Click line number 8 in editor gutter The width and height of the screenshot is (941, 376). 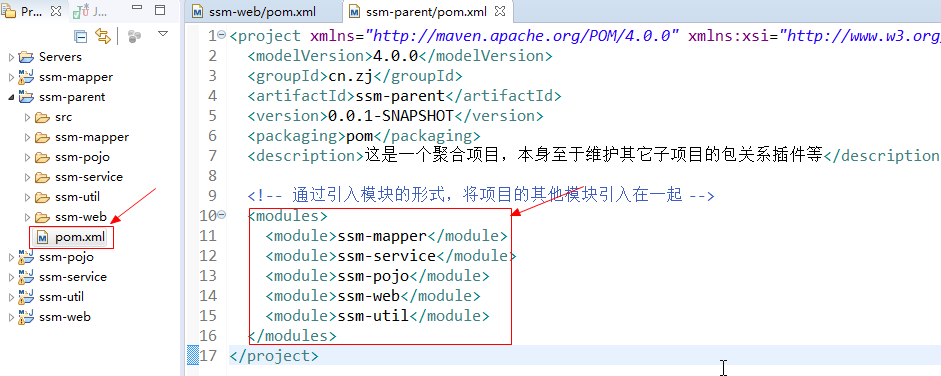[x=212, y=176]
